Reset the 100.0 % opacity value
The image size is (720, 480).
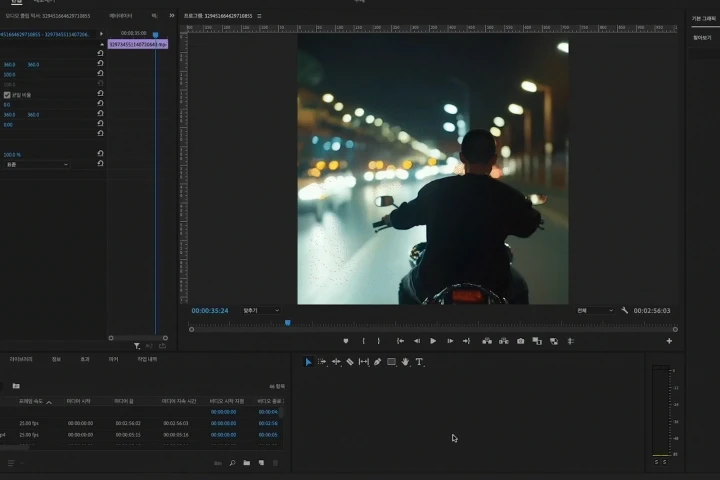100,153
